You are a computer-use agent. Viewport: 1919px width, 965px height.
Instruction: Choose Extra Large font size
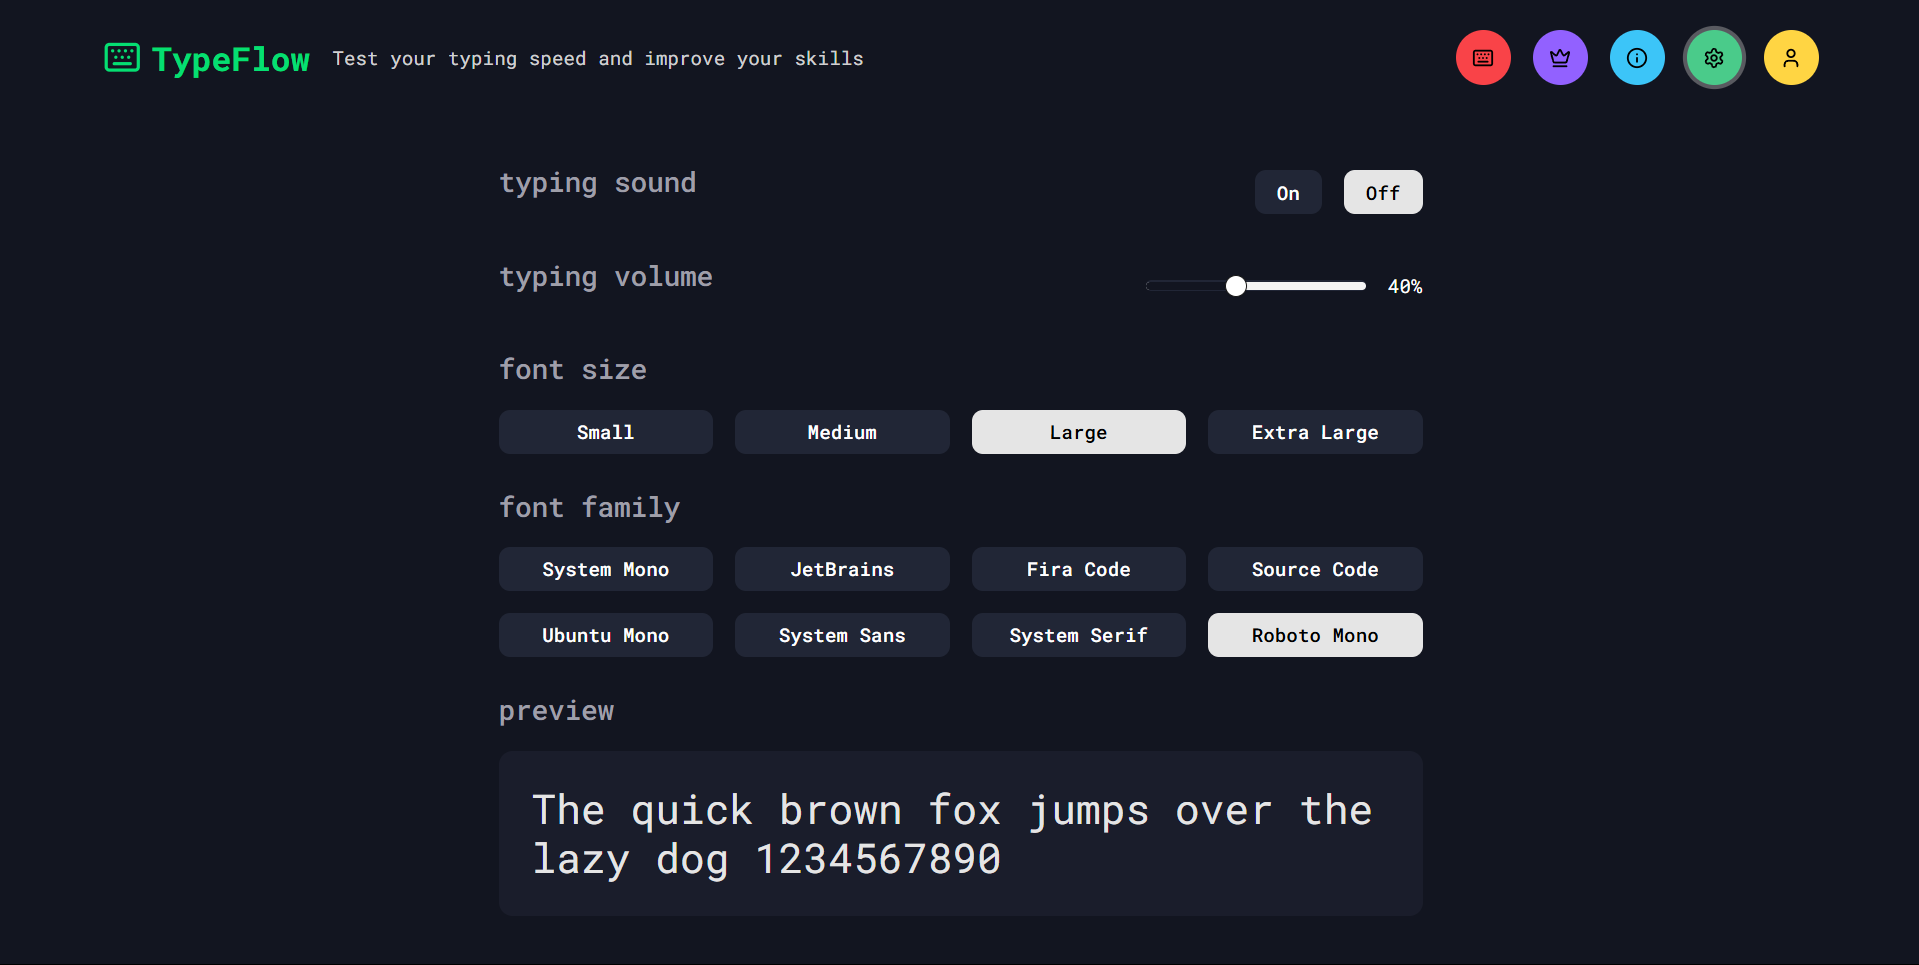(x=1315, y=432)
